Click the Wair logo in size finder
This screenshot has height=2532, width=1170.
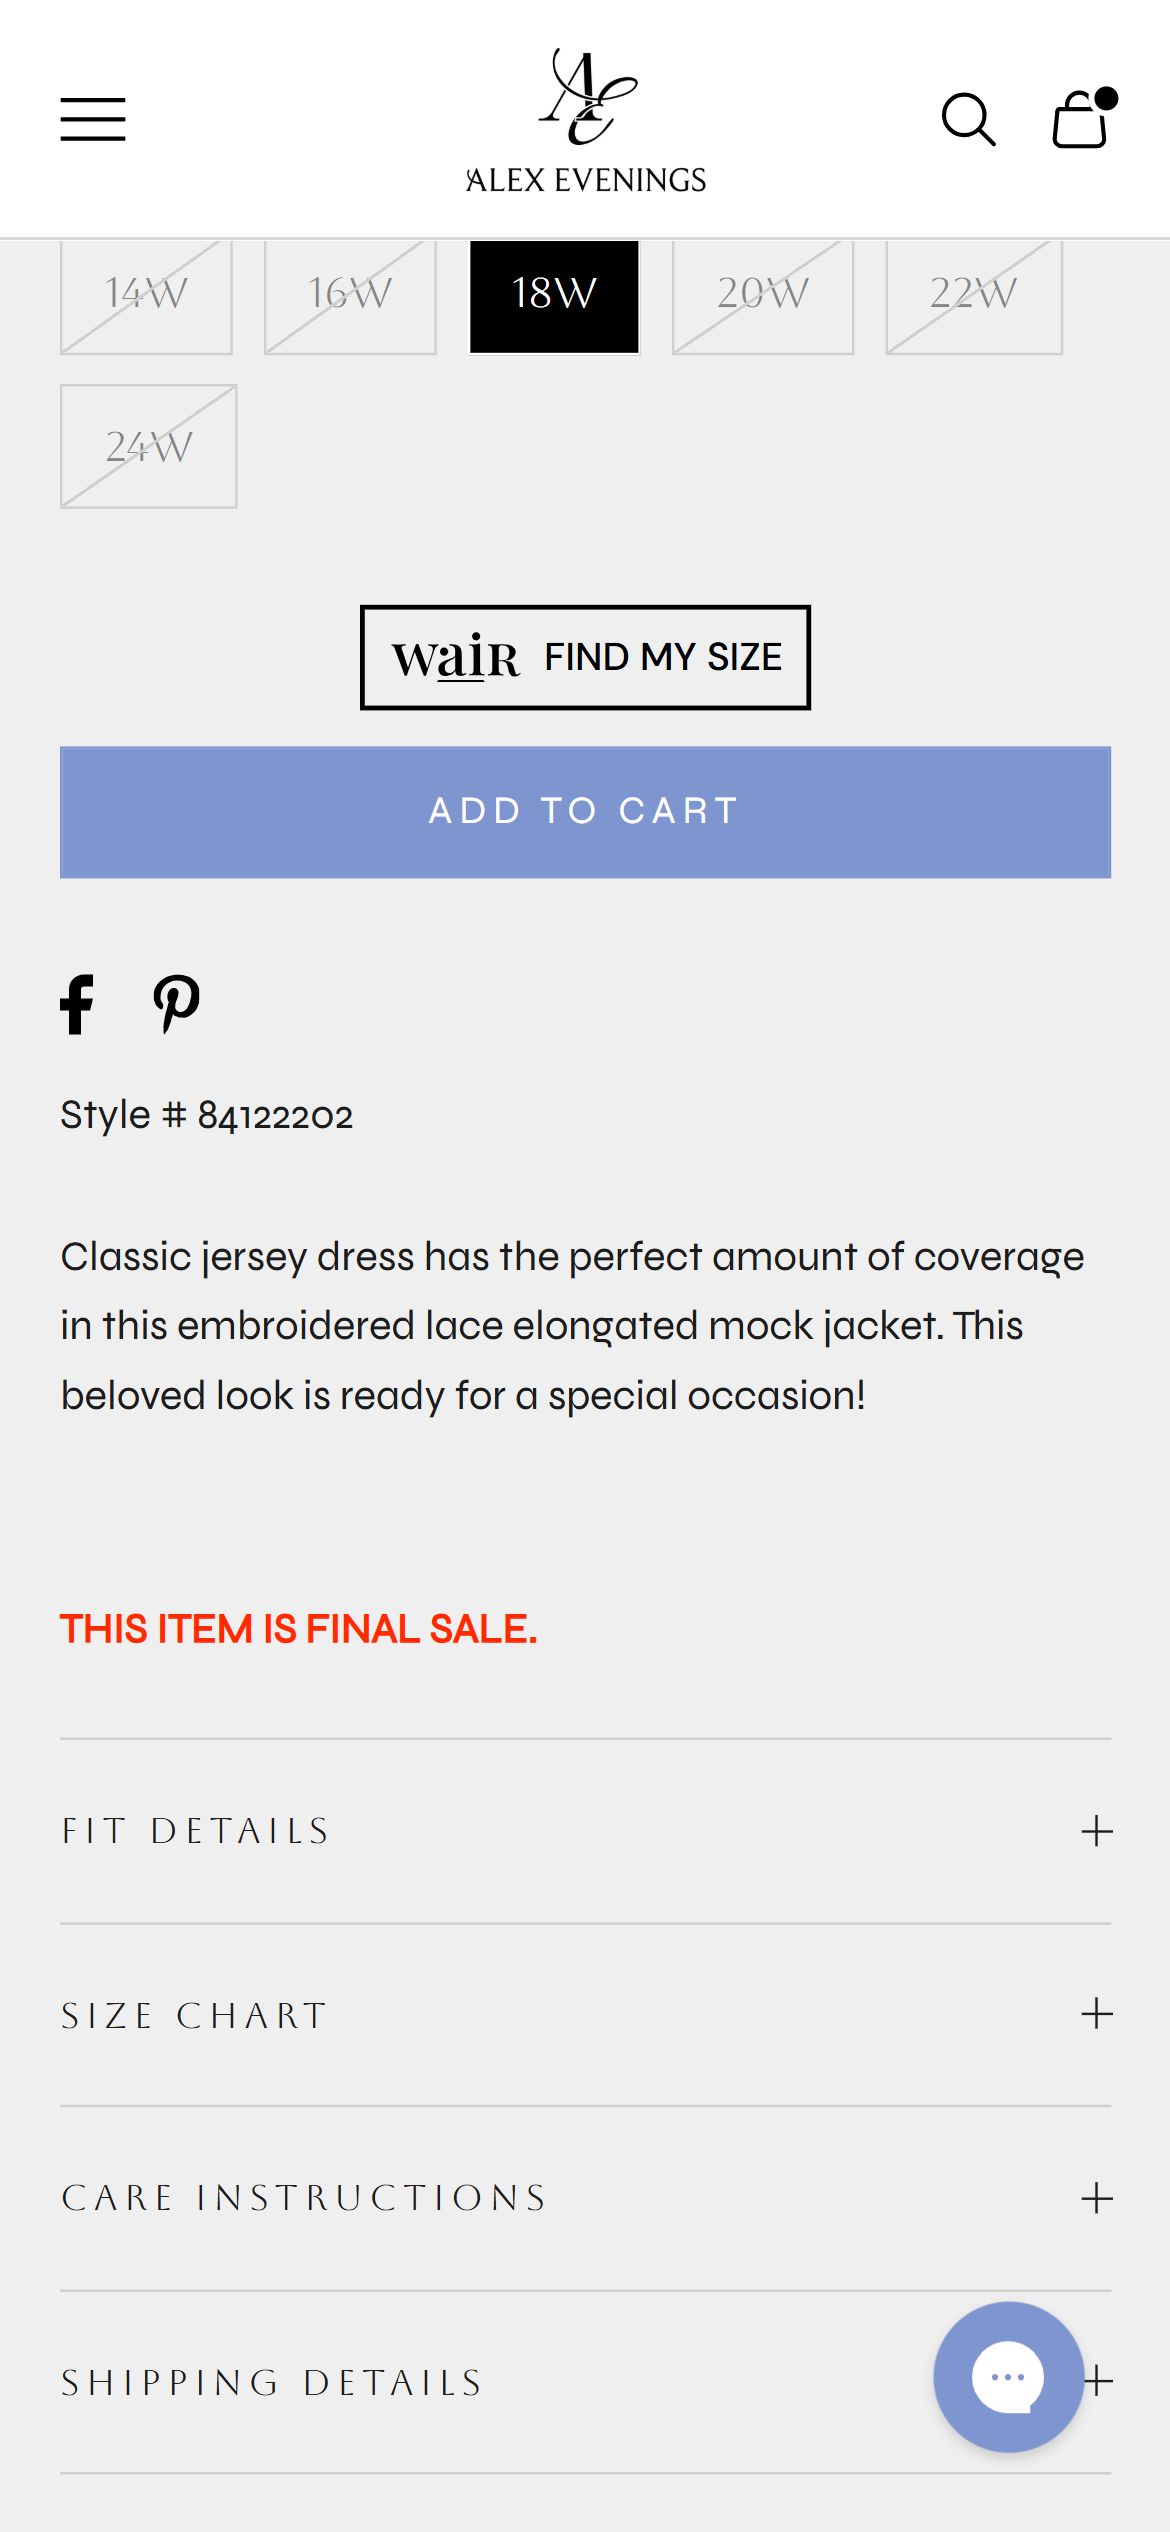[x=456, y=657]
